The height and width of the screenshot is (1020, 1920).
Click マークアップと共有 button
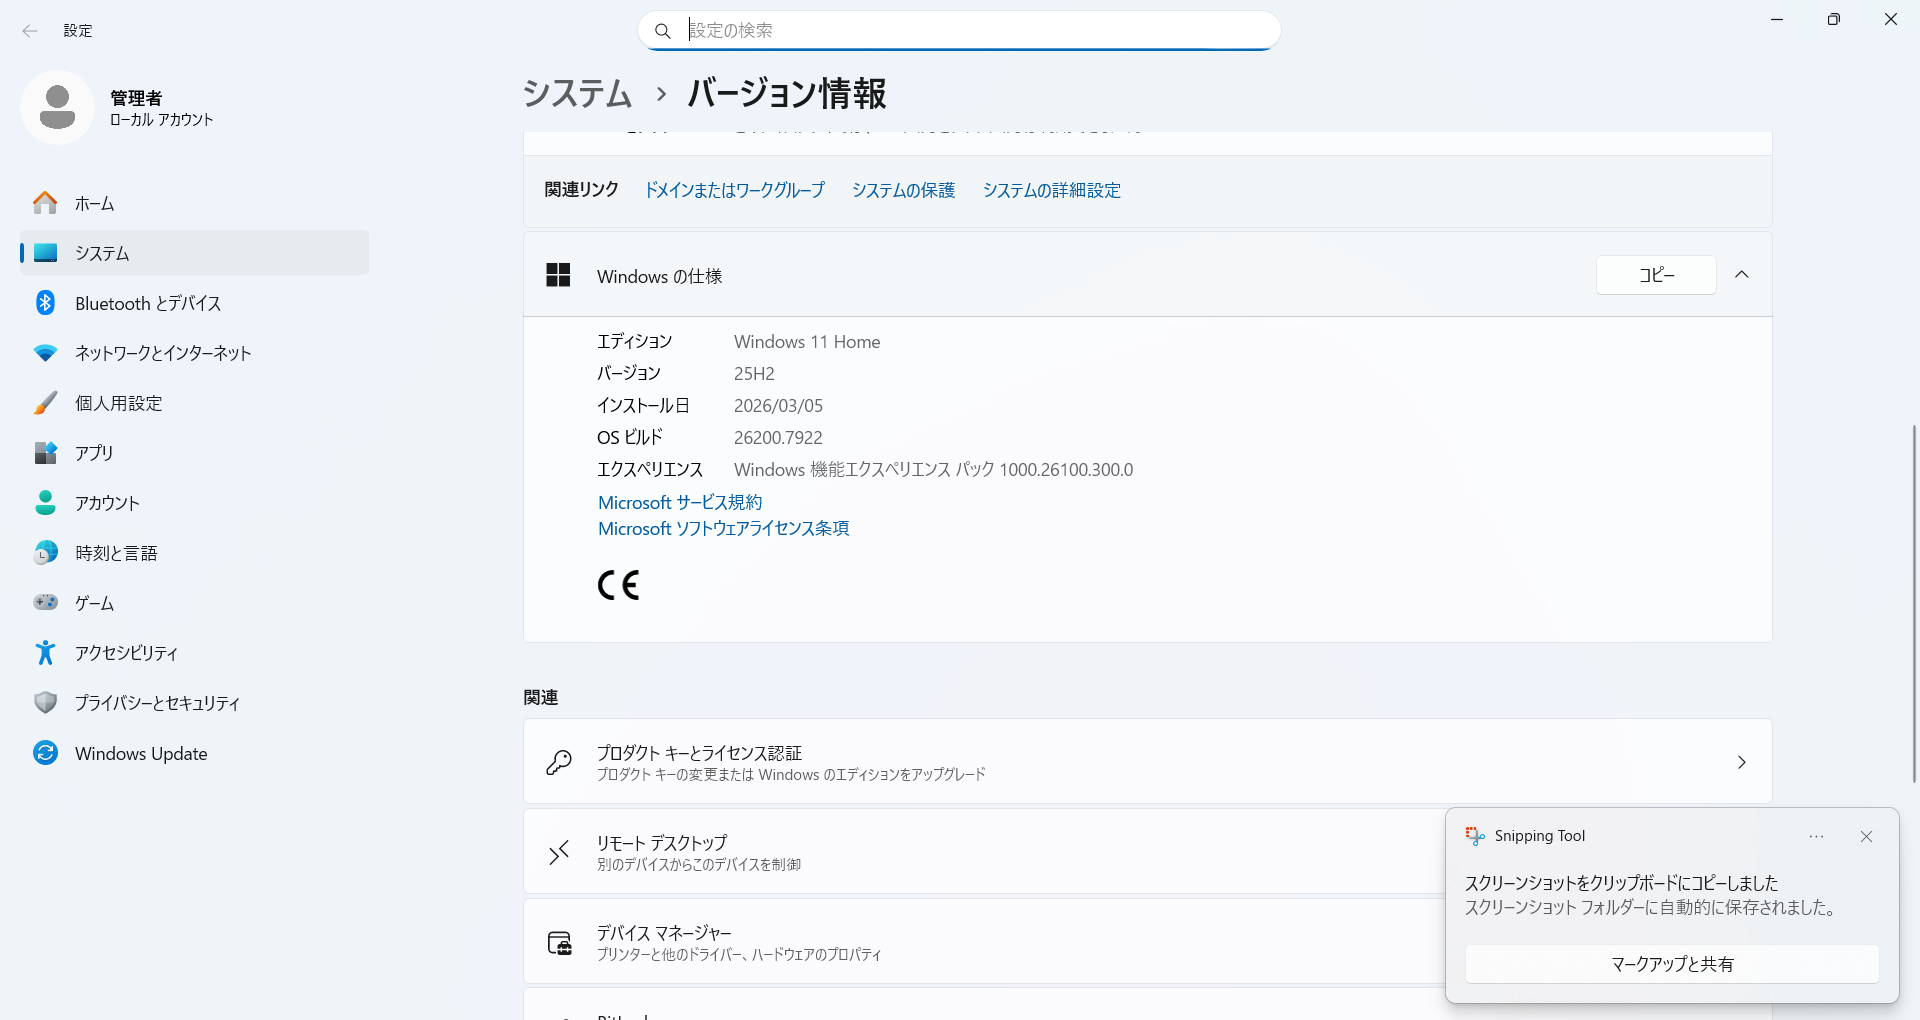tap(1671, 964)
